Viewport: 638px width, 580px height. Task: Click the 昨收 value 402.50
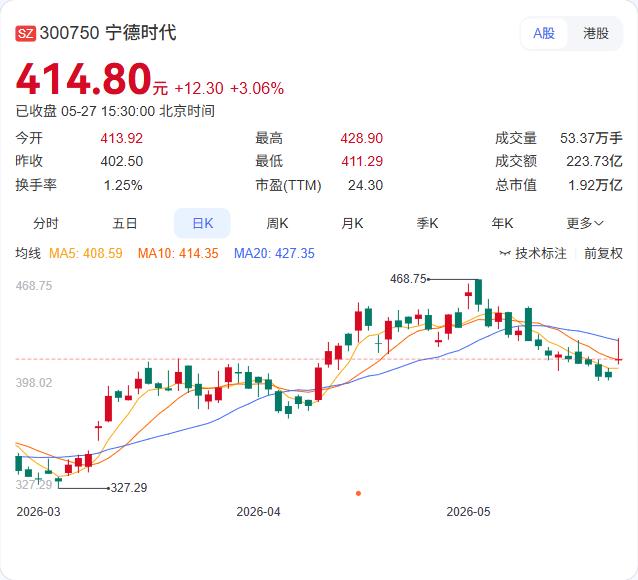(x=122, y=161)
